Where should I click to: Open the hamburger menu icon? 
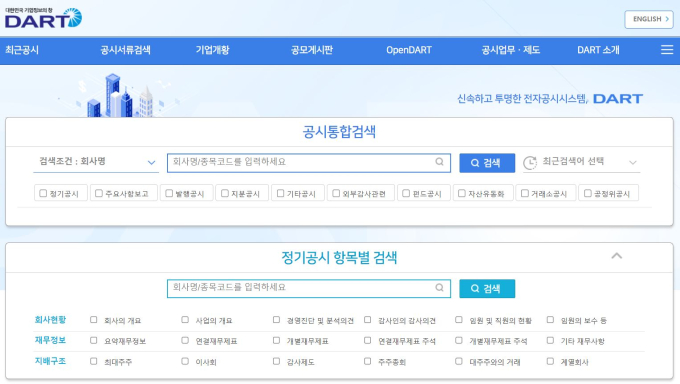(667, 50)
